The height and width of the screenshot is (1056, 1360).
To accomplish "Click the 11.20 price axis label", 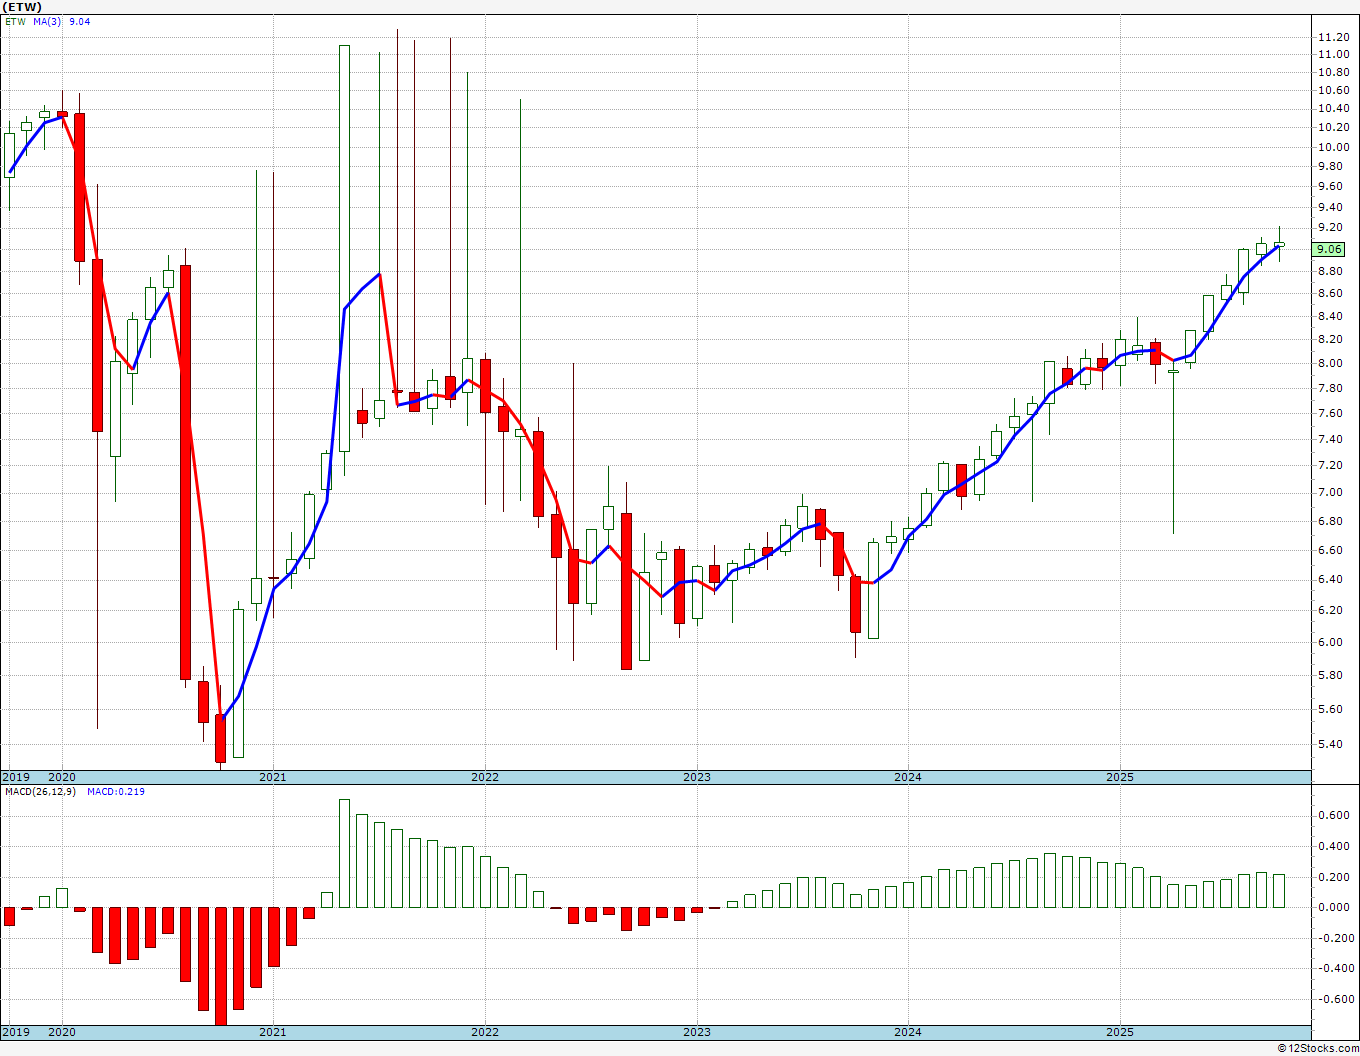I will (1332, 37).
